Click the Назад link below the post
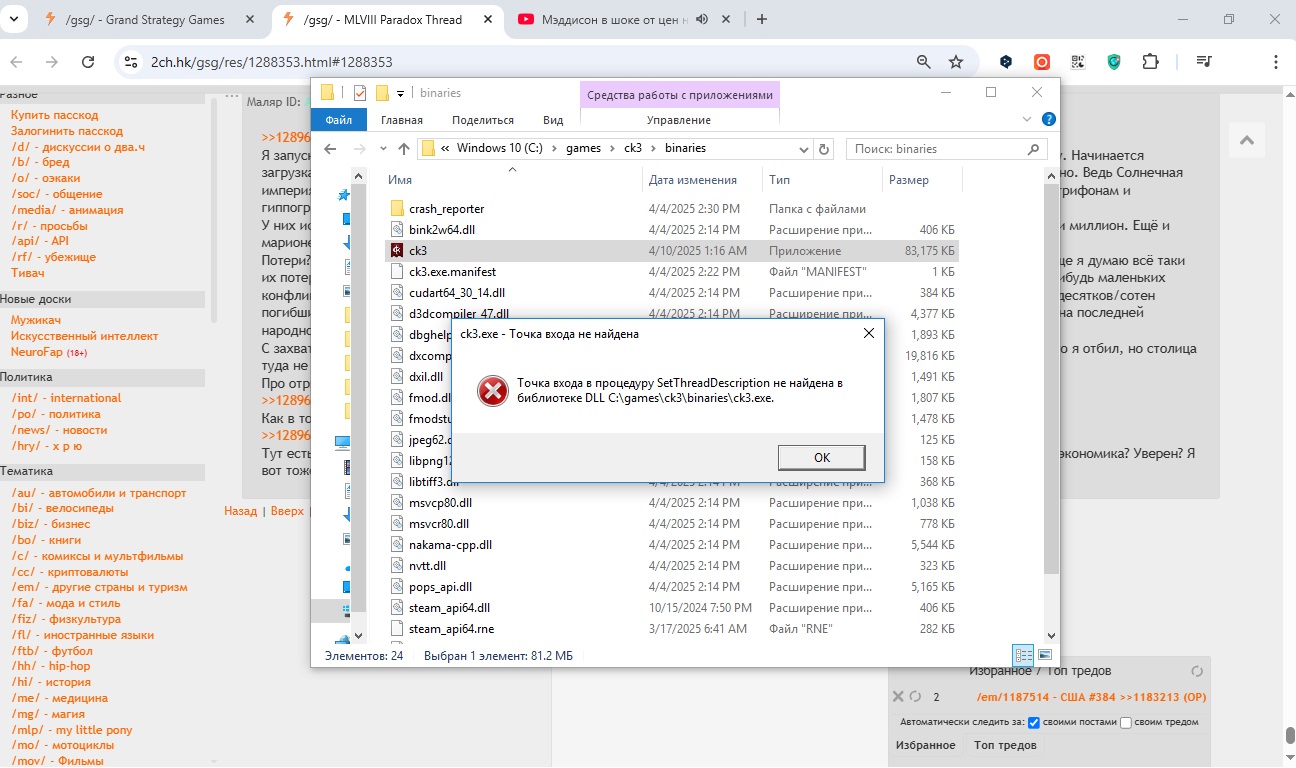This screenshot has width=1296, height=768. [240, 511]
